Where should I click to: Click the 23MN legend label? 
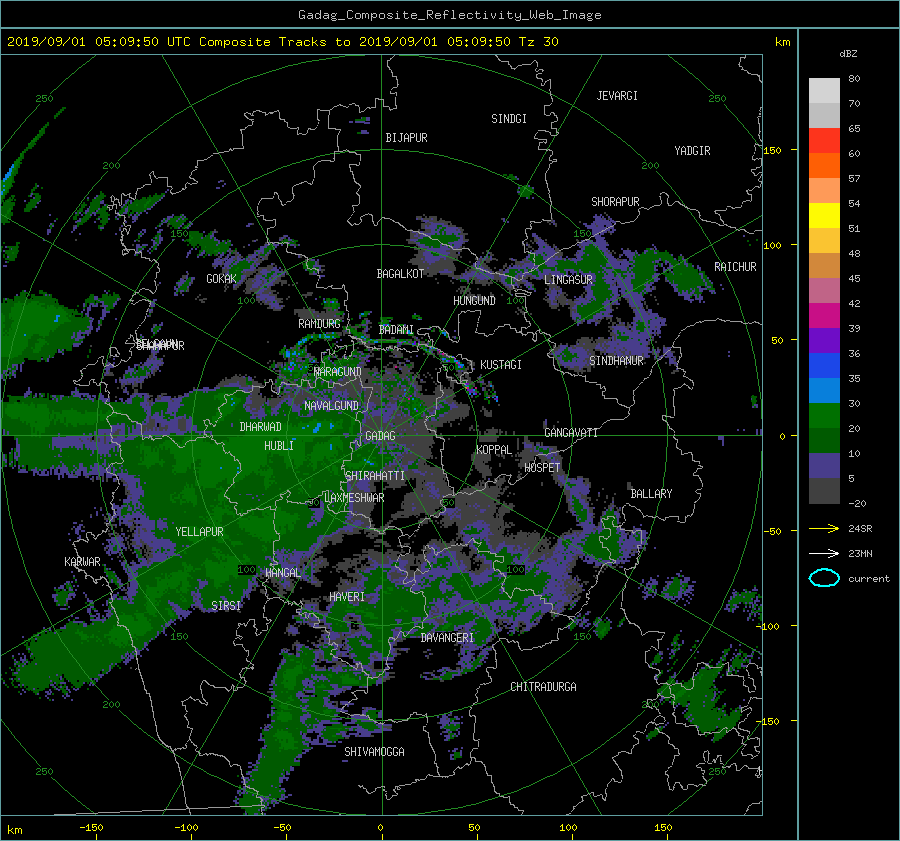coord(860,554)
